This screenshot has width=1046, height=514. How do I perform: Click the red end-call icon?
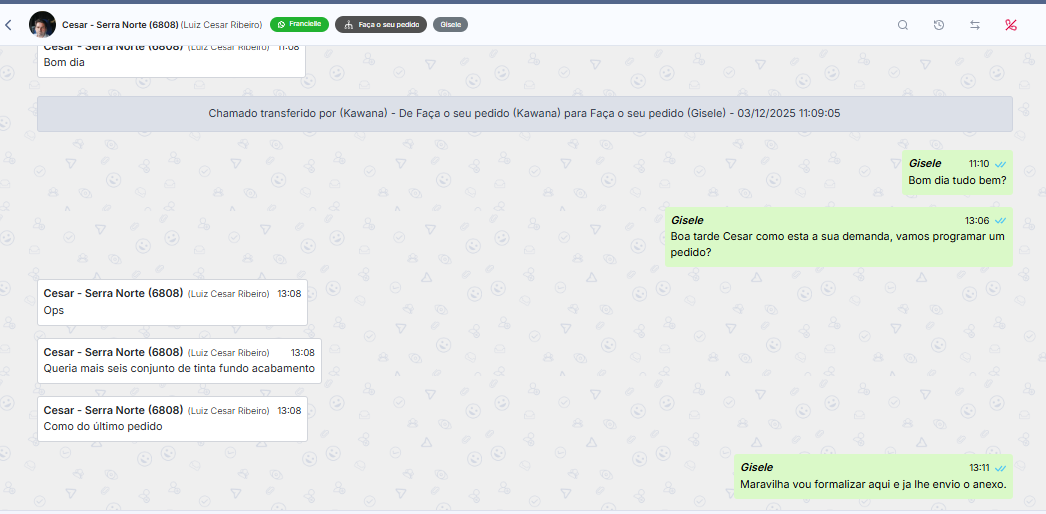tap(1011, 25)
